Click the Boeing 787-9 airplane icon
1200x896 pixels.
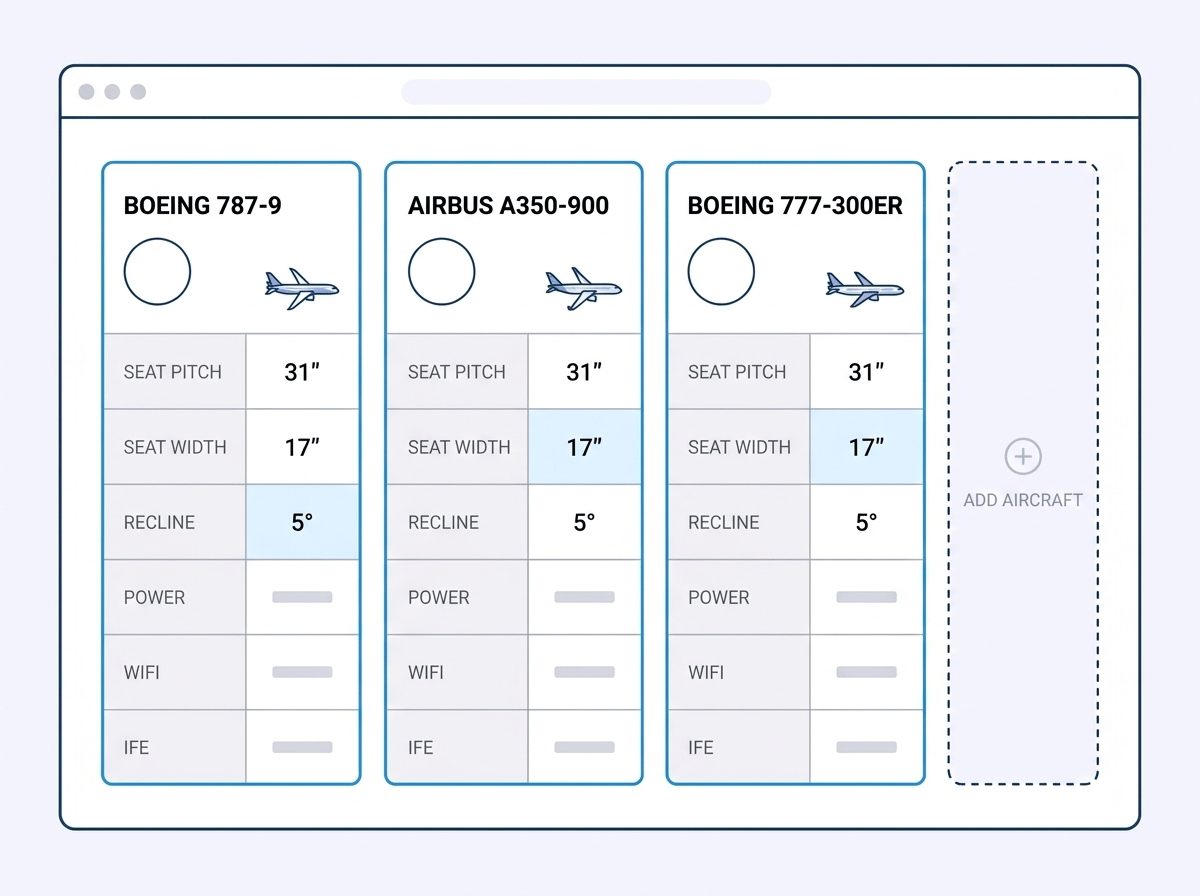(302, 288)
